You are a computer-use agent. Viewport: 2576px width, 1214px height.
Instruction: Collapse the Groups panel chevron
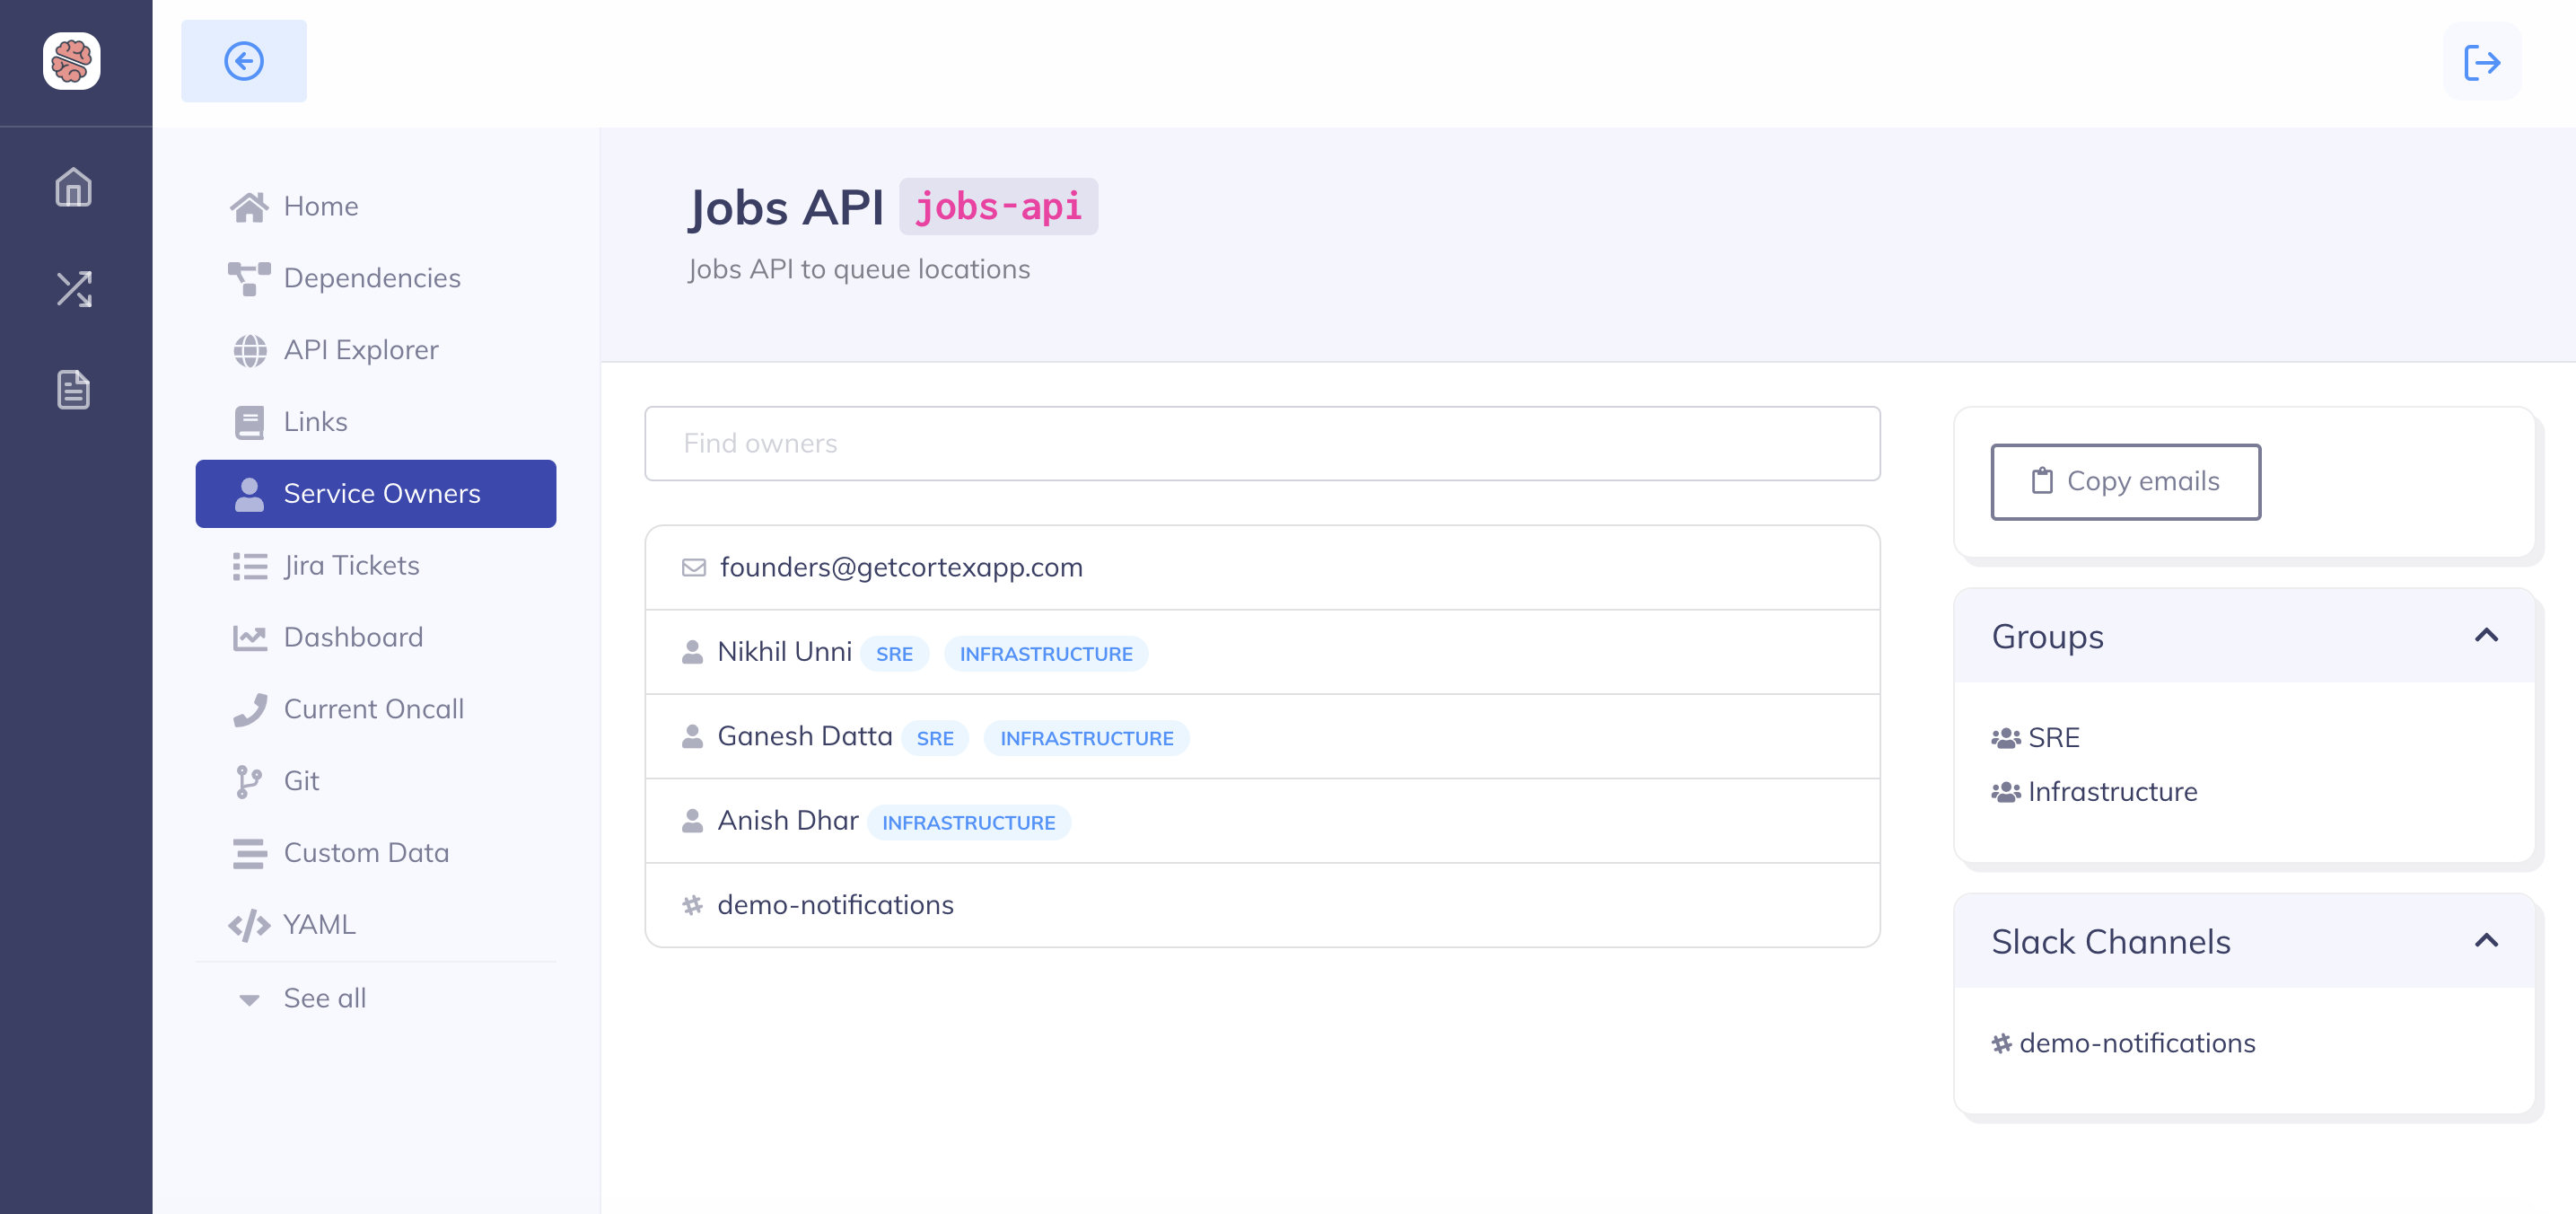(2486, 636)
